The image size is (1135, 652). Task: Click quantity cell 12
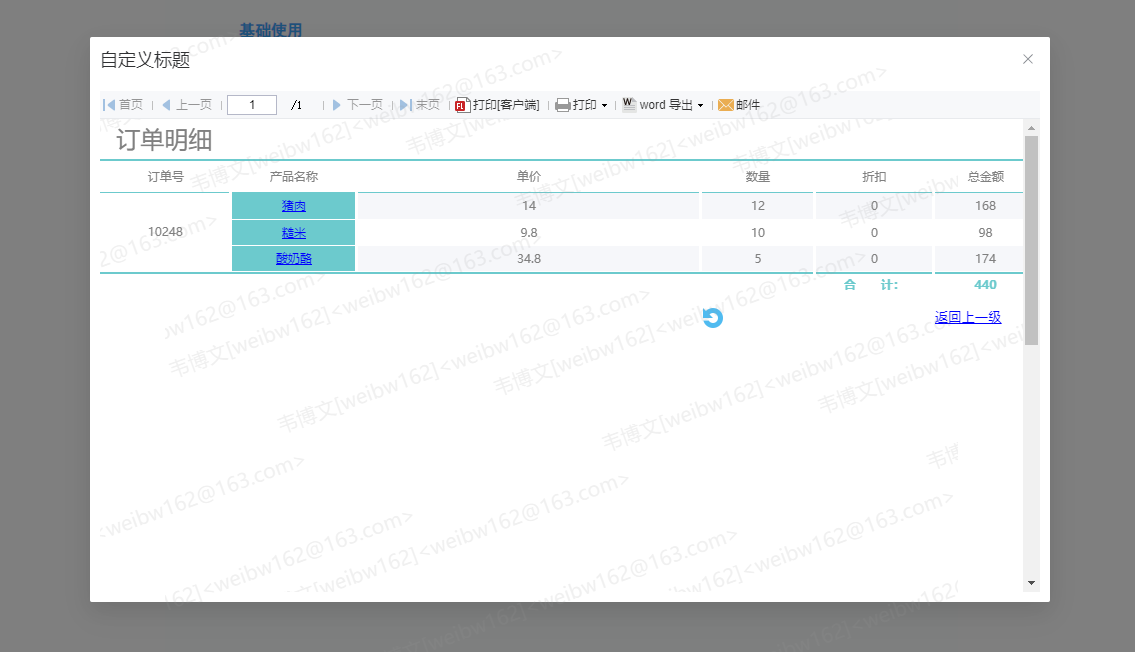pyautogui.click(x=758, y=206)
